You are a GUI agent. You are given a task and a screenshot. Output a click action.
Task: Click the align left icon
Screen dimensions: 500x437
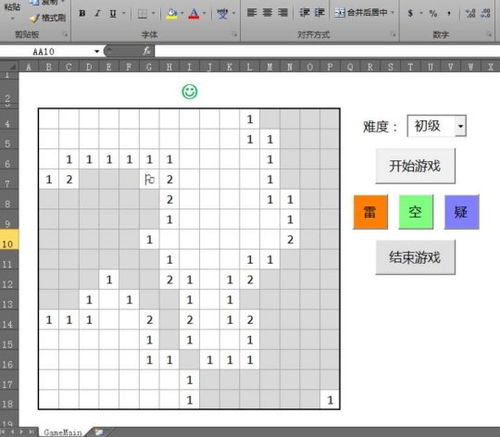tap(252, 13)
